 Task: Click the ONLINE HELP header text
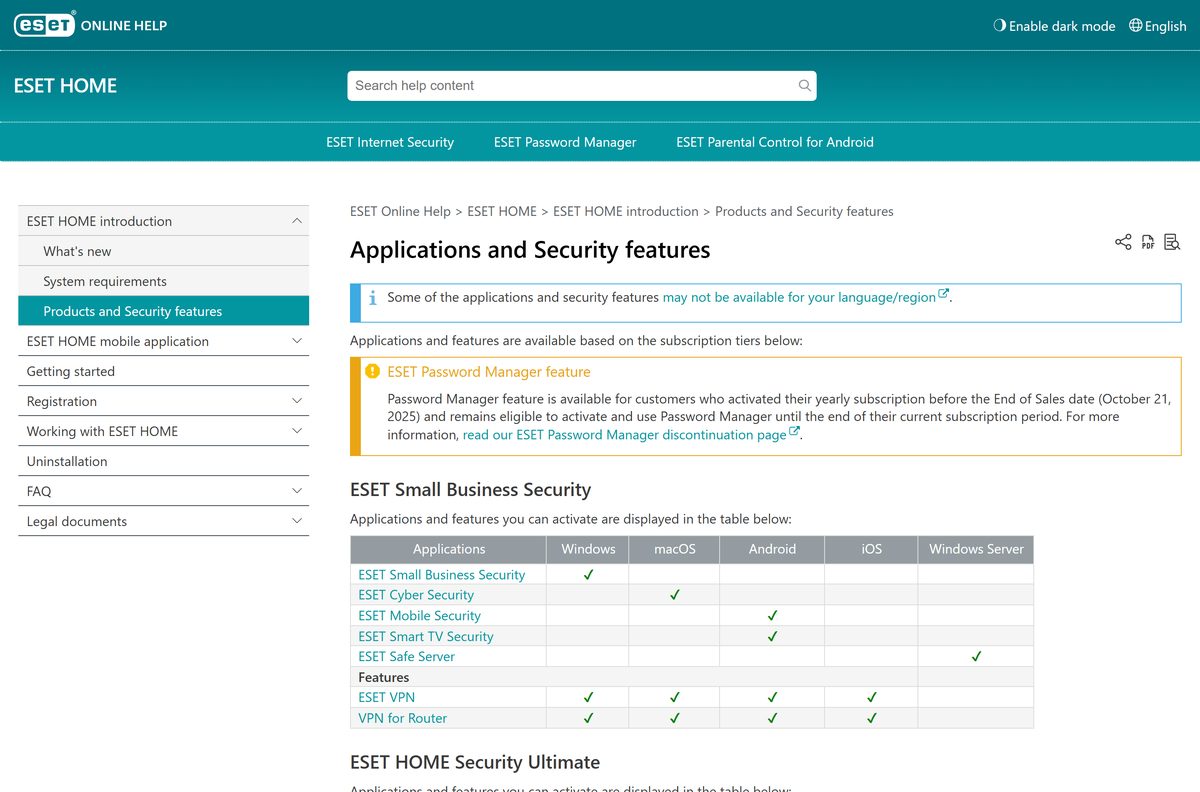pos(124,26)
